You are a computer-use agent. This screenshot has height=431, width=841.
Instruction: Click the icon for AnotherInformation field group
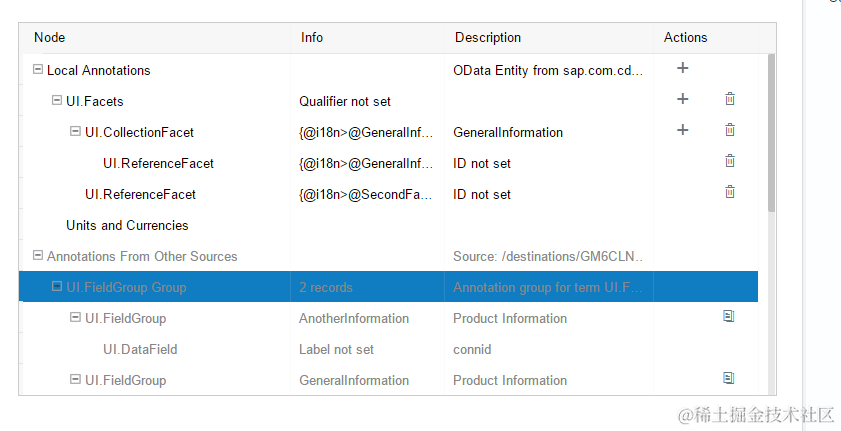click(x=729, y=316)
